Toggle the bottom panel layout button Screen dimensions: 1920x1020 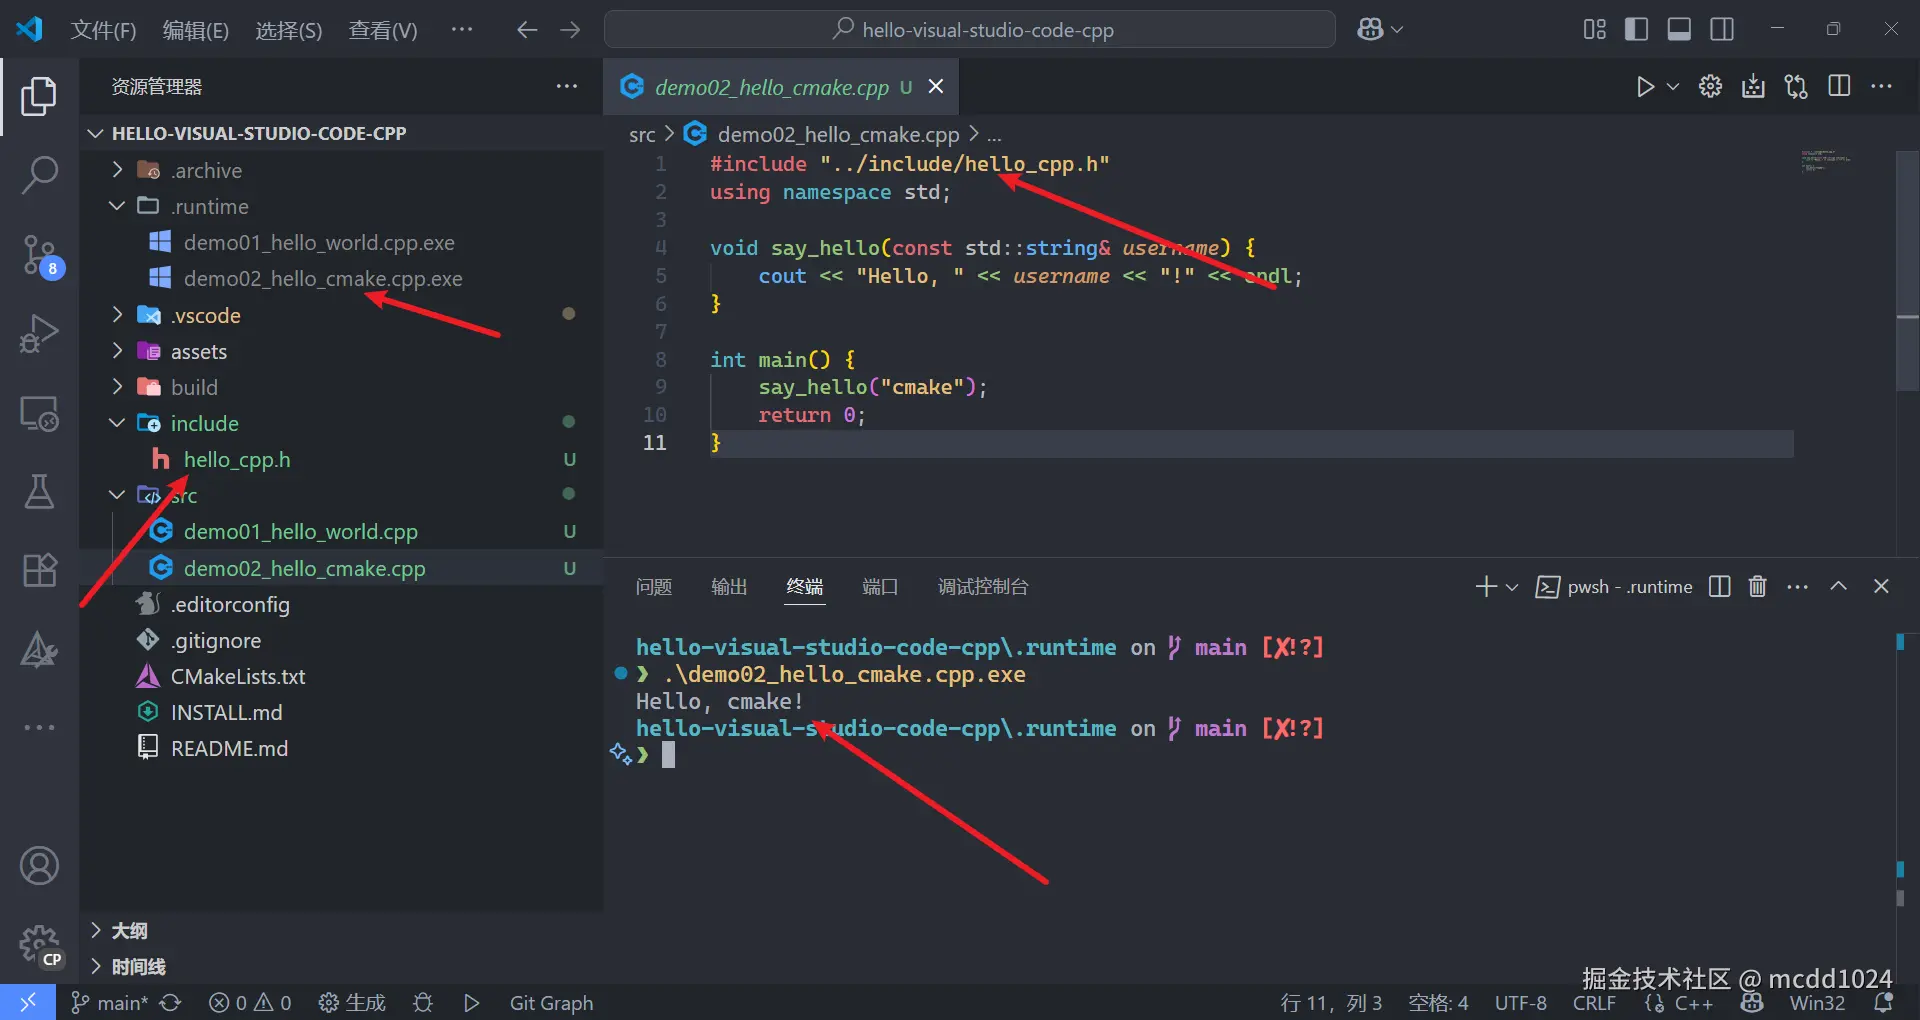[x=1679, y=29]
